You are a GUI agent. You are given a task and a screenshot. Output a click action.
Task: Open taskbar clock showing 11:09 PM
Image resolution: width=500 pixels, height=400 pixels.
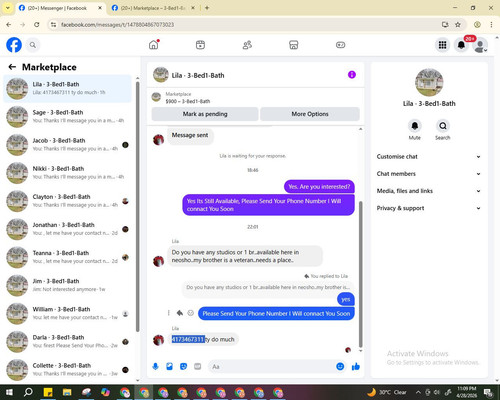point(467,392)
